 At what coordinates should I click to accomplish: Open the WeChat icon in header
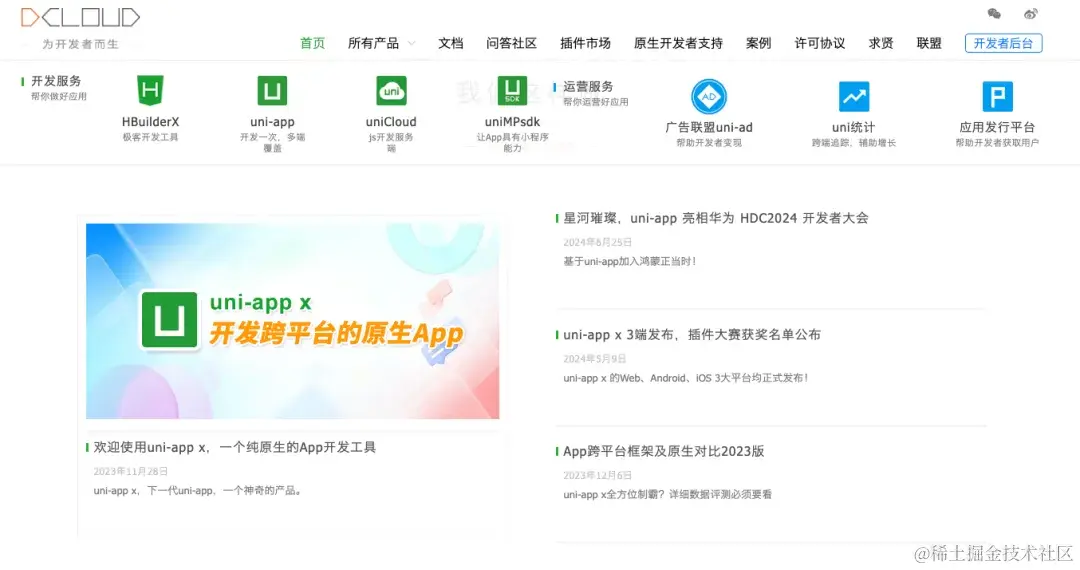(x=994, y=13)
